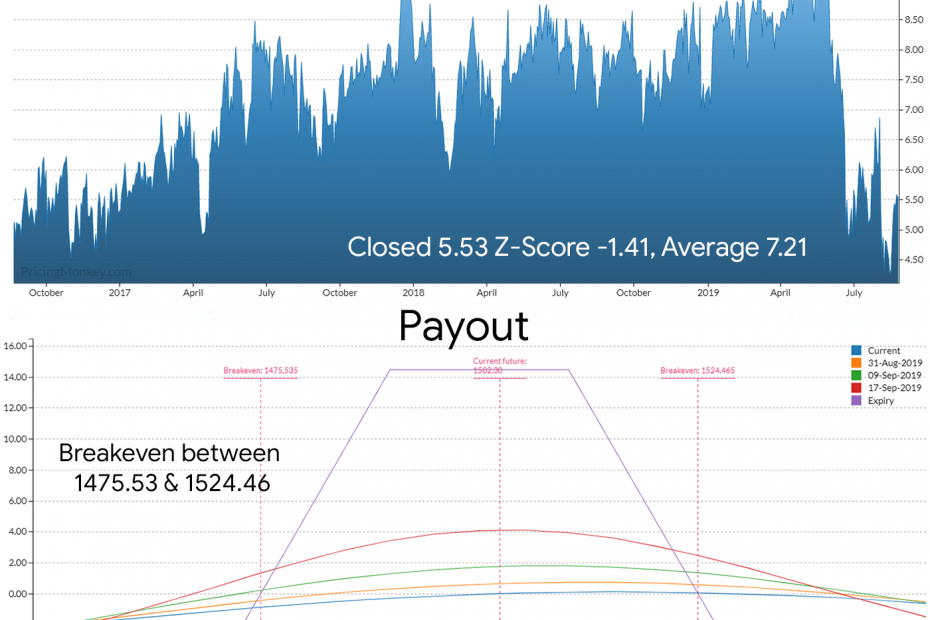Click the 4.50 right-axis value
Viewport: 930px width, 620px height.
[x=914, y=260]
